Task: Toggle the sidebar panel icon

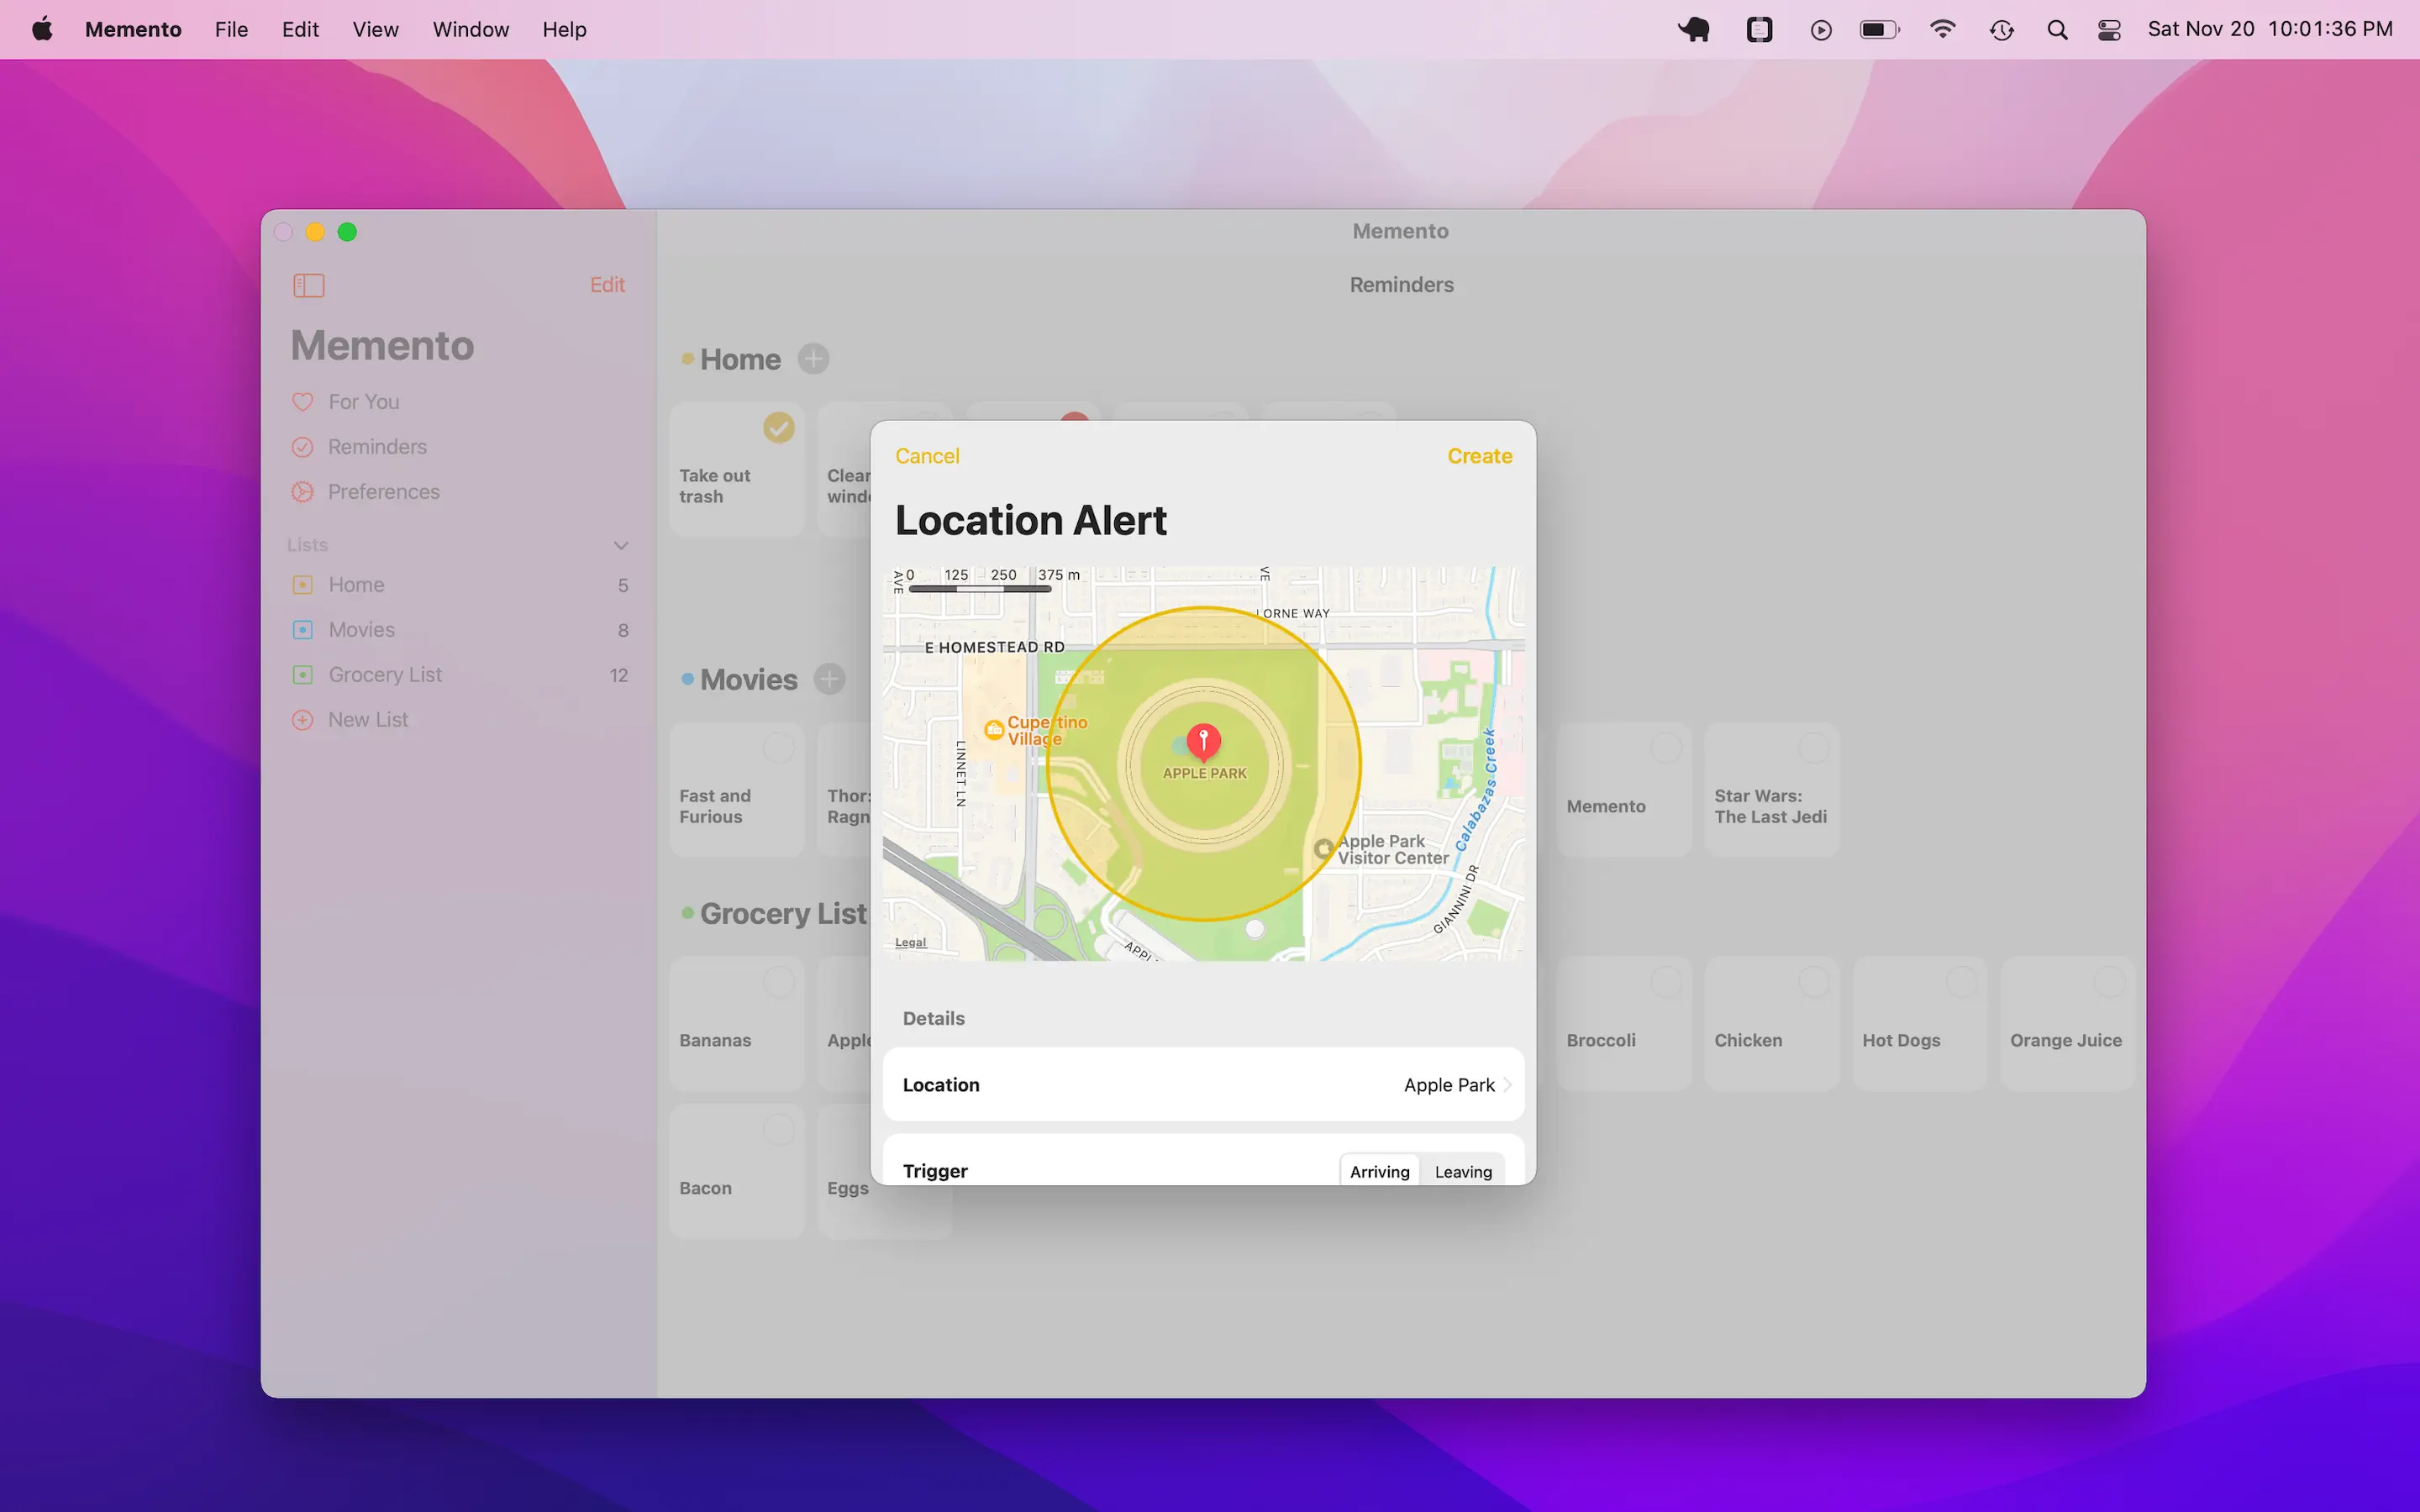Action: tap(308, 285)
